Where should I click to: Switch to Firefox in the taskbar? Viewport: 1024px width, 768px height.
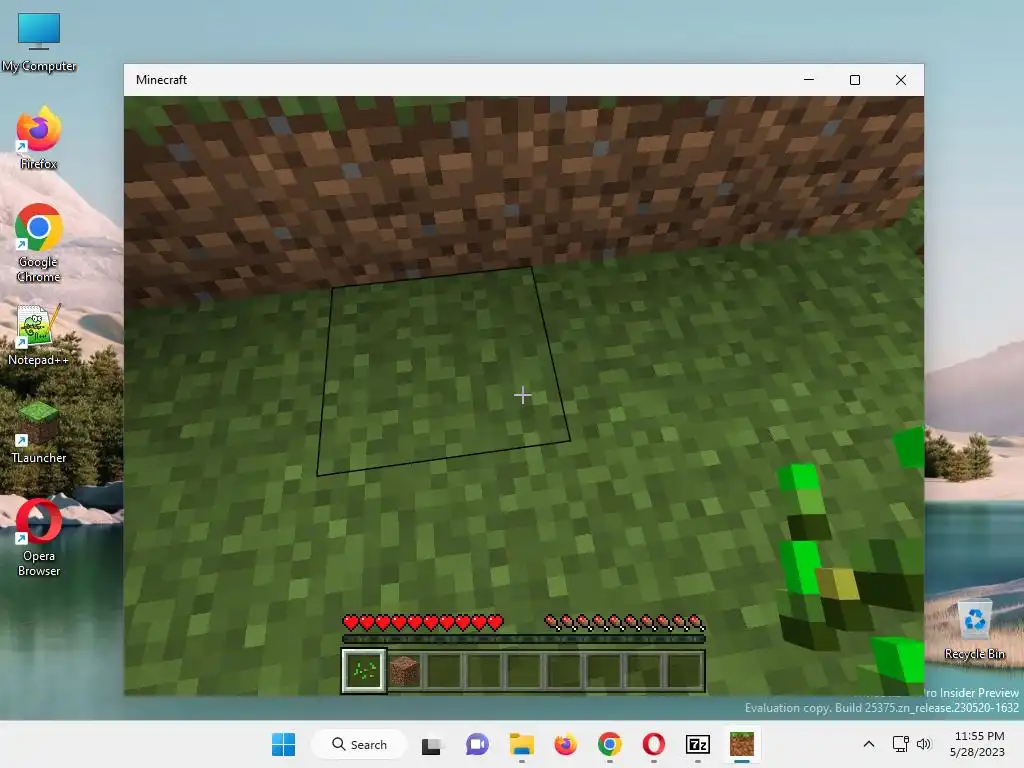click(566, 744)
